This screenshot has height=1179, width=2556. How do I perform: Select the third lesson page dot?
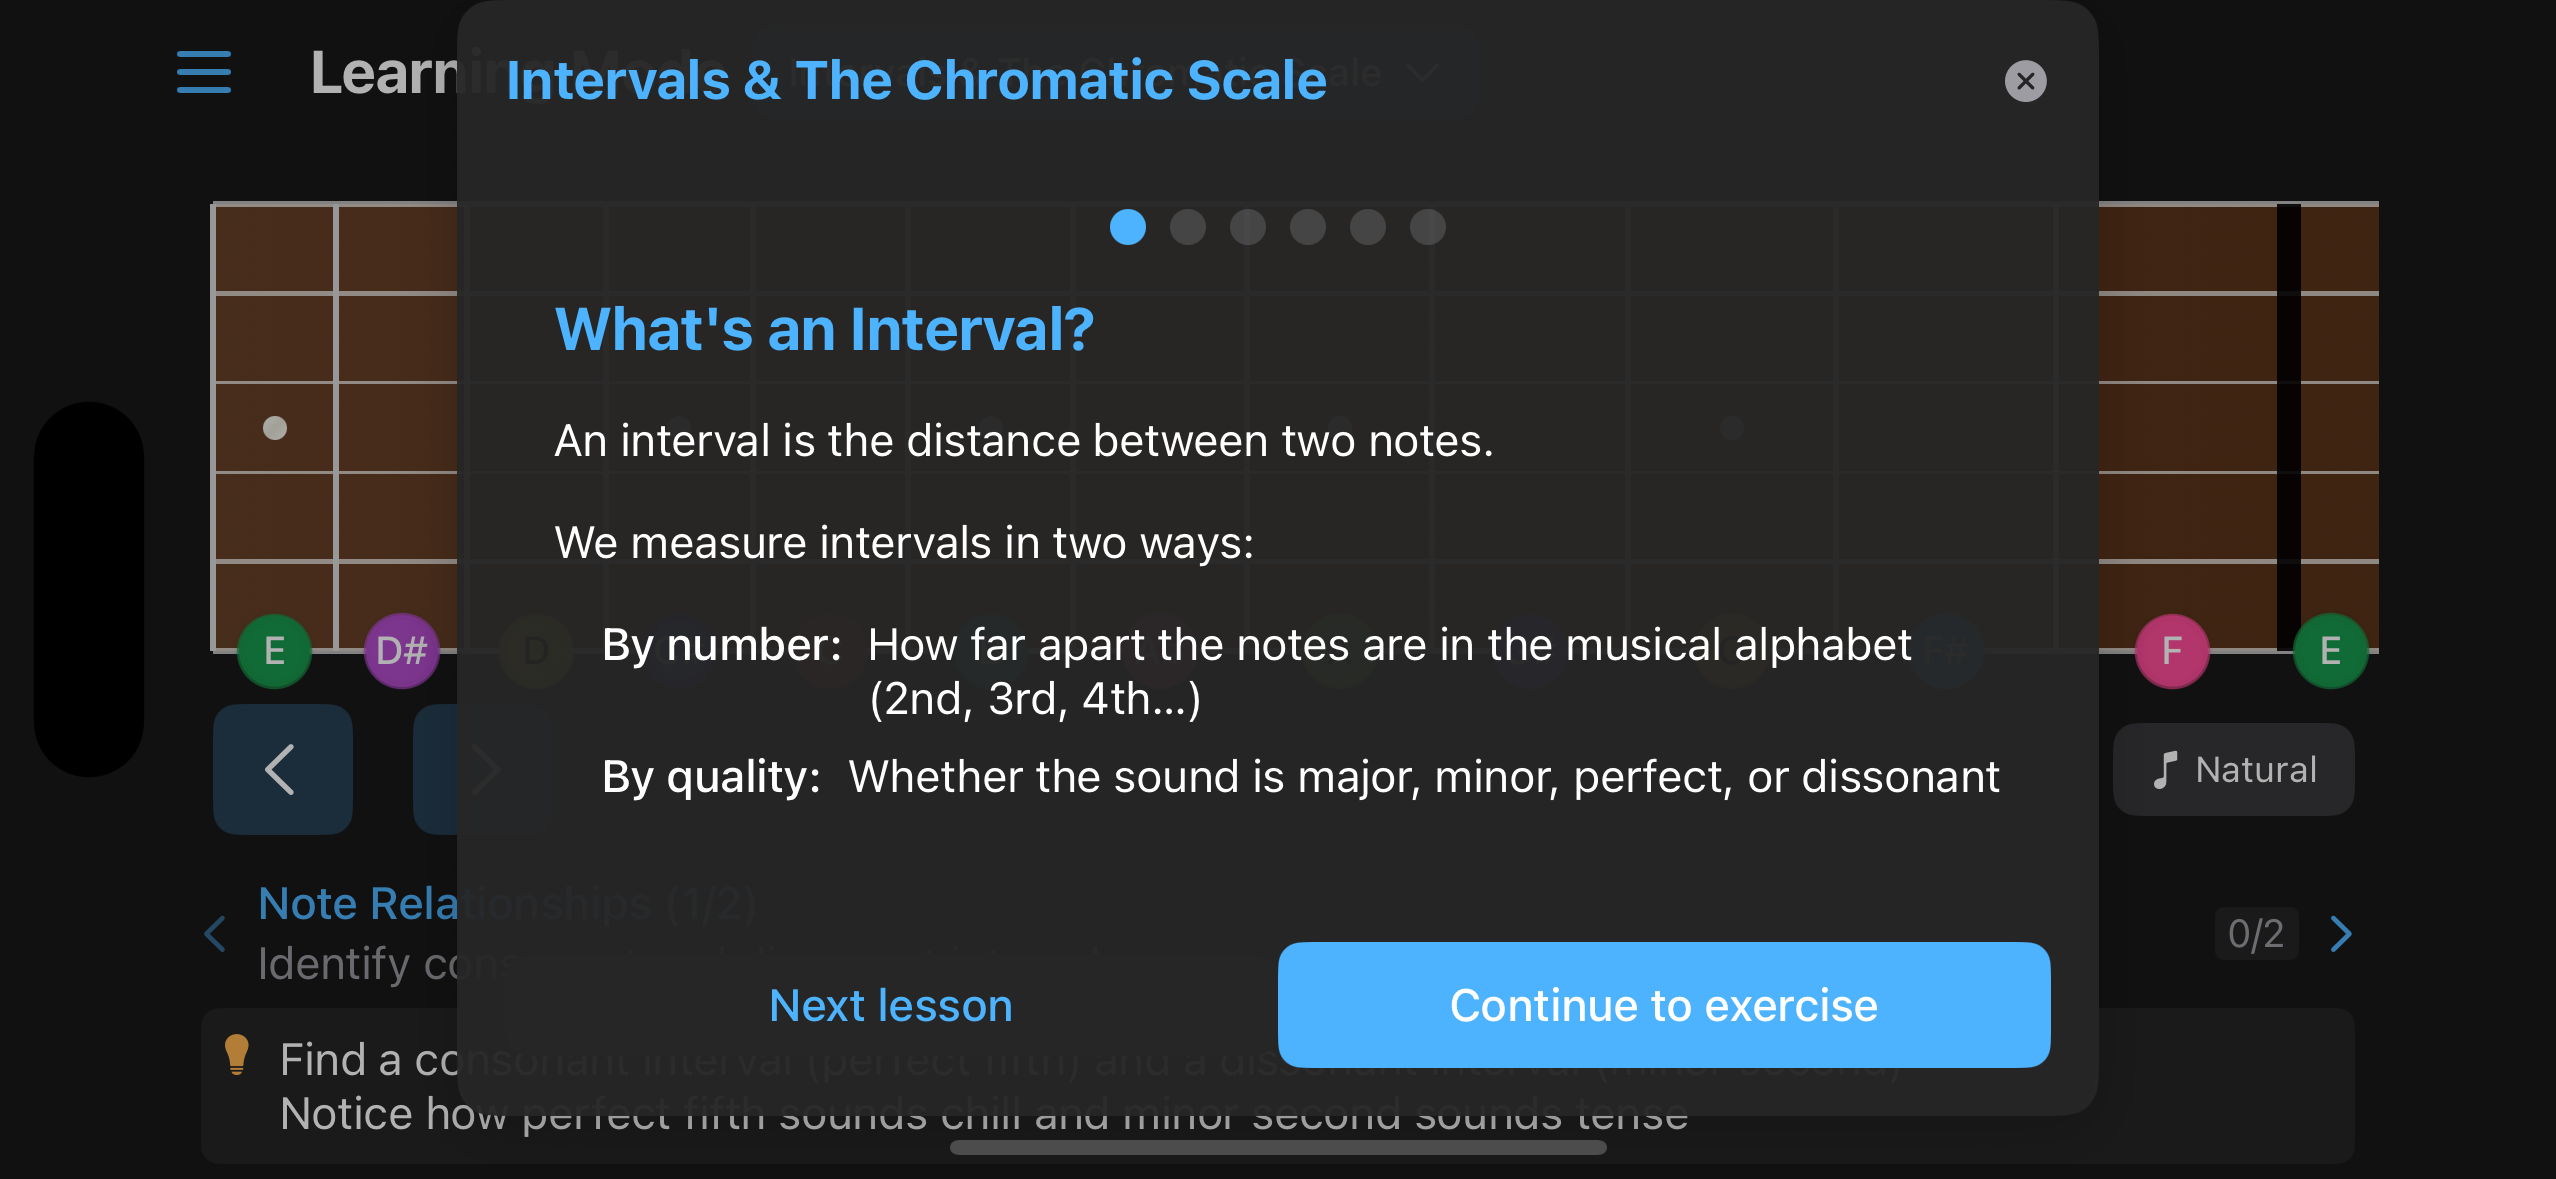click(x=1248, y=227)
